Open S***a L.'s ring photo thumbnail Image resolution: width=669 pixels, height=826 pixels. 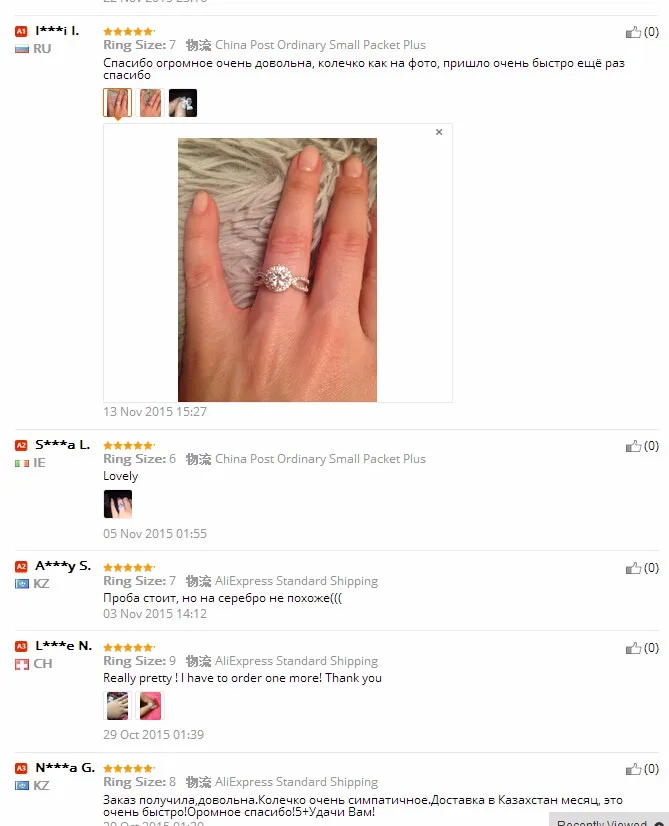click(117, 504)
